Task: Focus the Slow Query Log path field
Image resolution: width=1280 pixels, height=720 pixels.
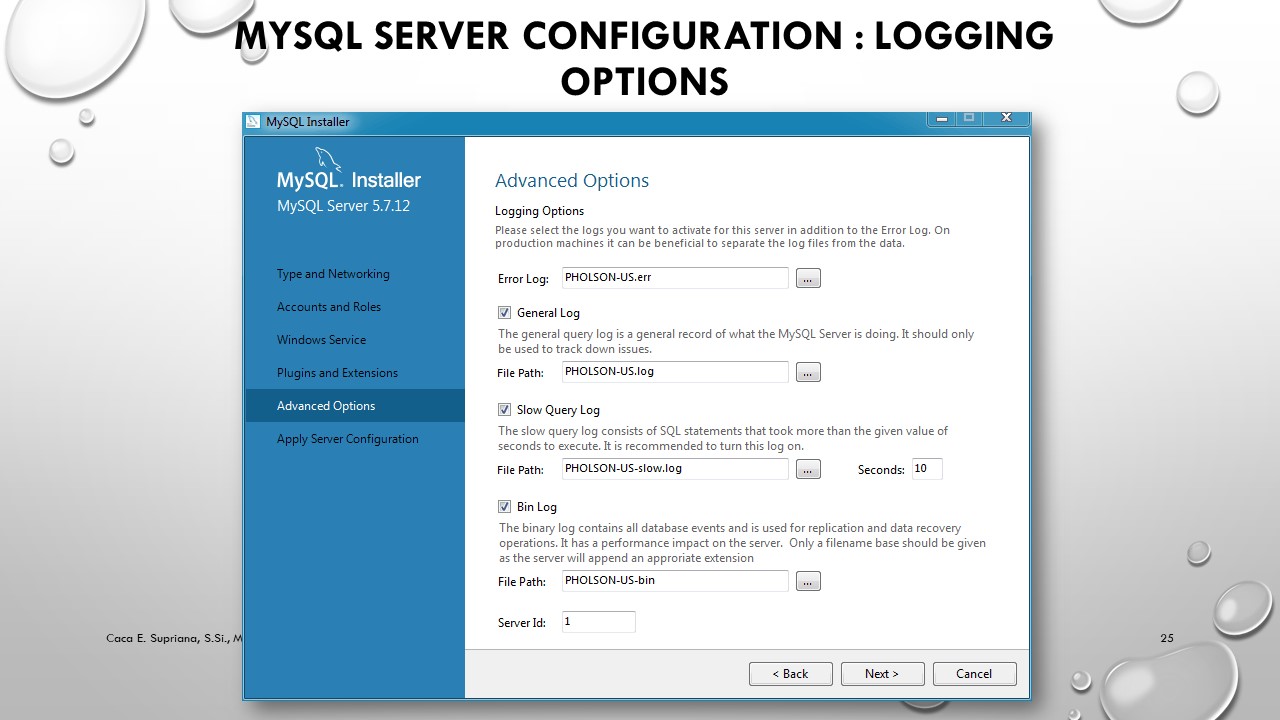Action: [675, 469]
